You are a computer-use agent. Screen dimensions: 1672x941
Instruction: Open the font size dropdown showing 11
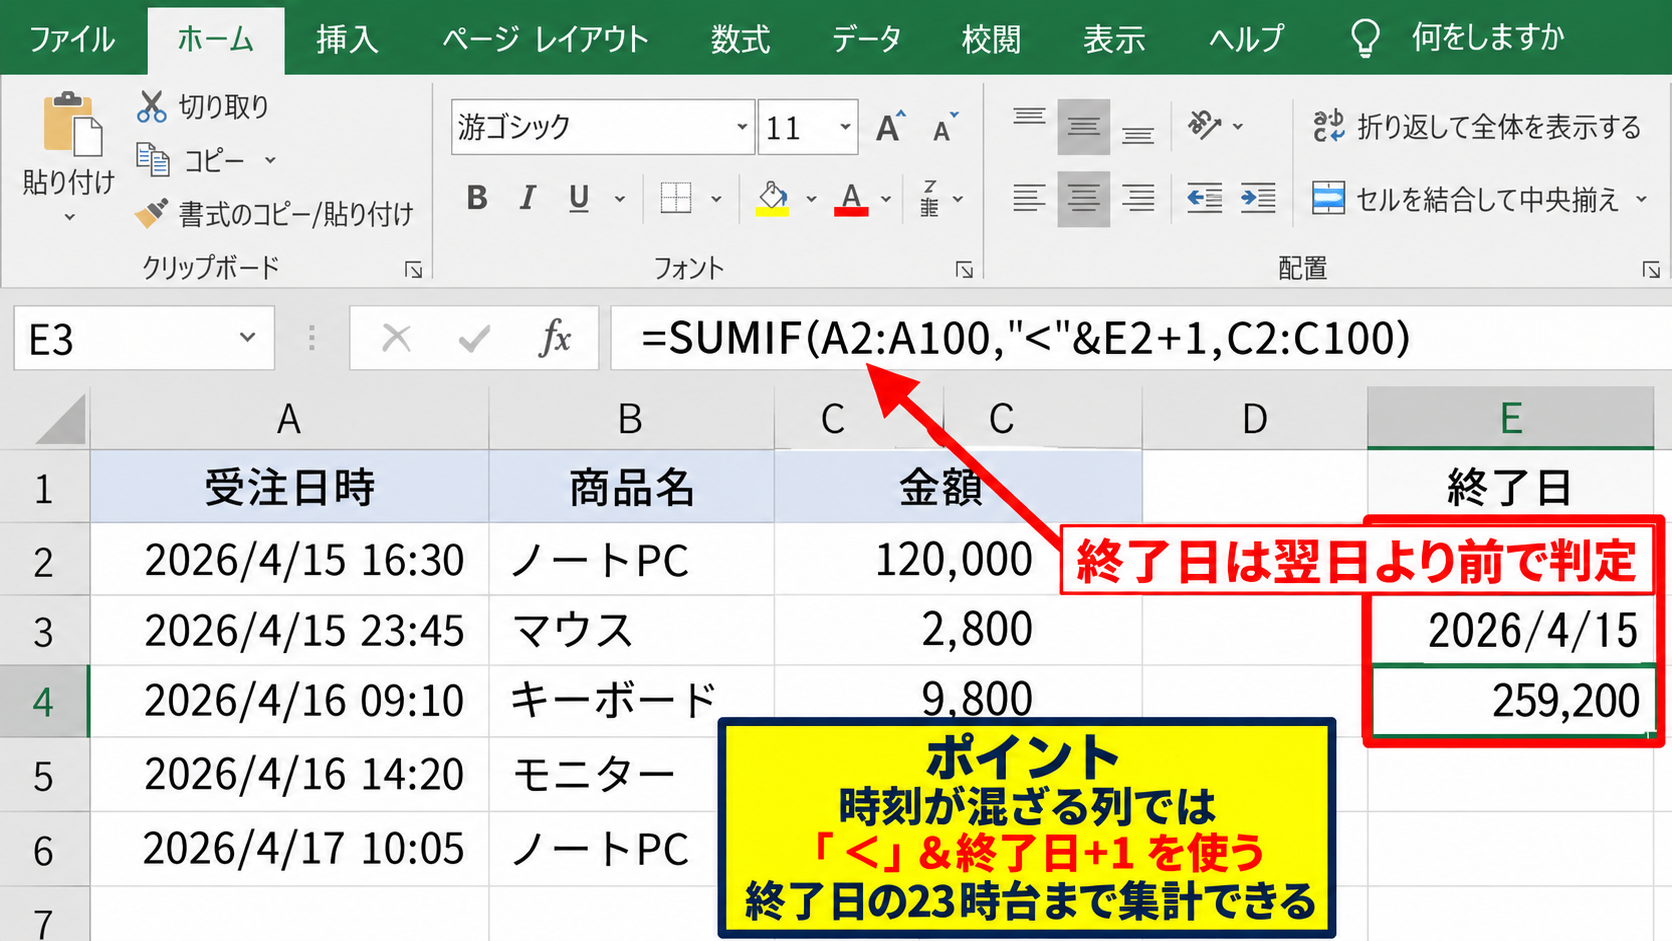tap(845, 127)
